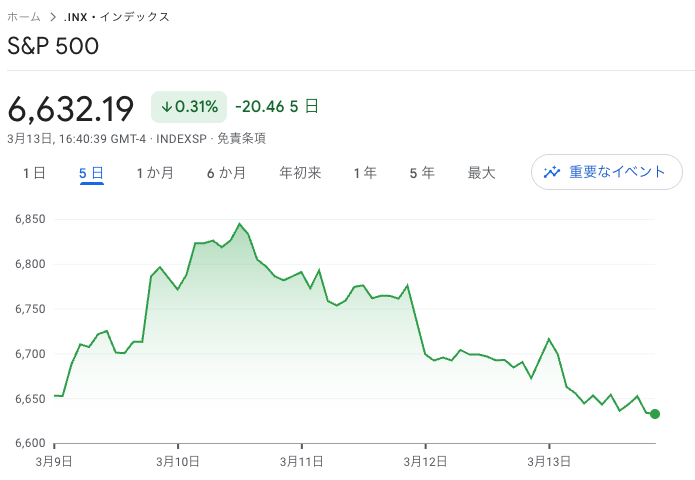The image size is (695, 480).
Task: Select the 5年 time range tab
Action: [x=421, y=173]
